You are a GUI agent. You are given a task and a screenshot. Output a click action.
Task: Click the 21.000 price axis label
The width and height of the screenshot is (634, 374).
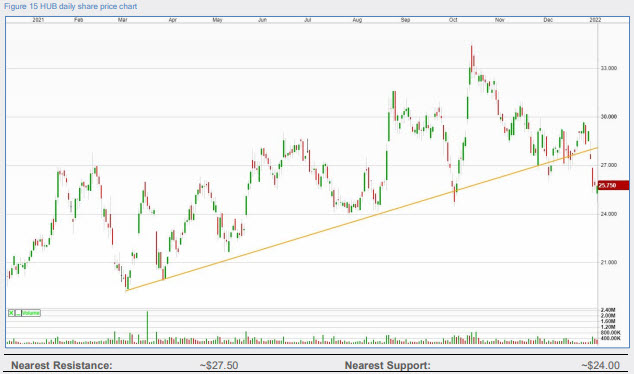[x=609, y=262]
